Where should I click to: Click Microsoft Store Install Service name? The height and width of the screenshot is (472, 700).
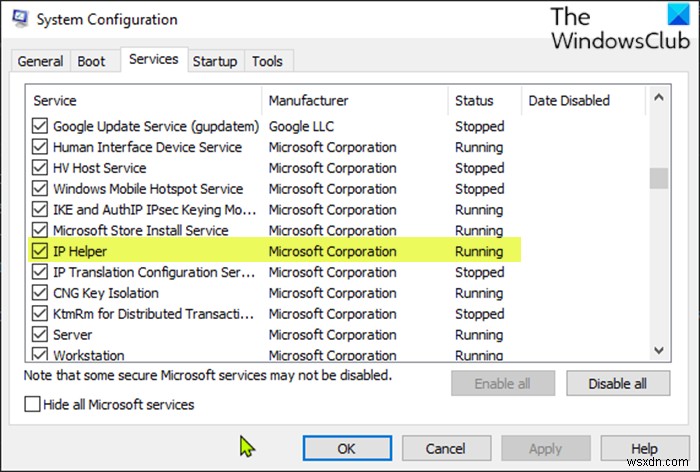[141, 230]
